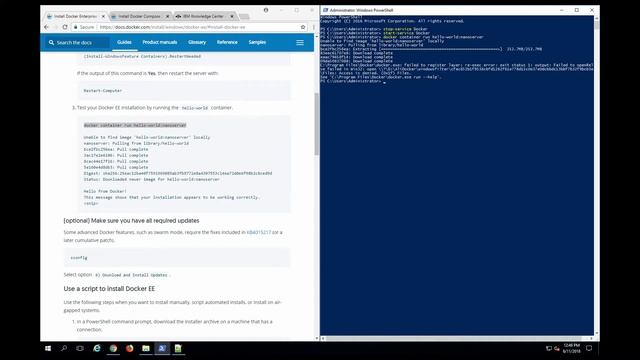
Task: Minimize the PowerShell window
Action: (x=562, y=10)
